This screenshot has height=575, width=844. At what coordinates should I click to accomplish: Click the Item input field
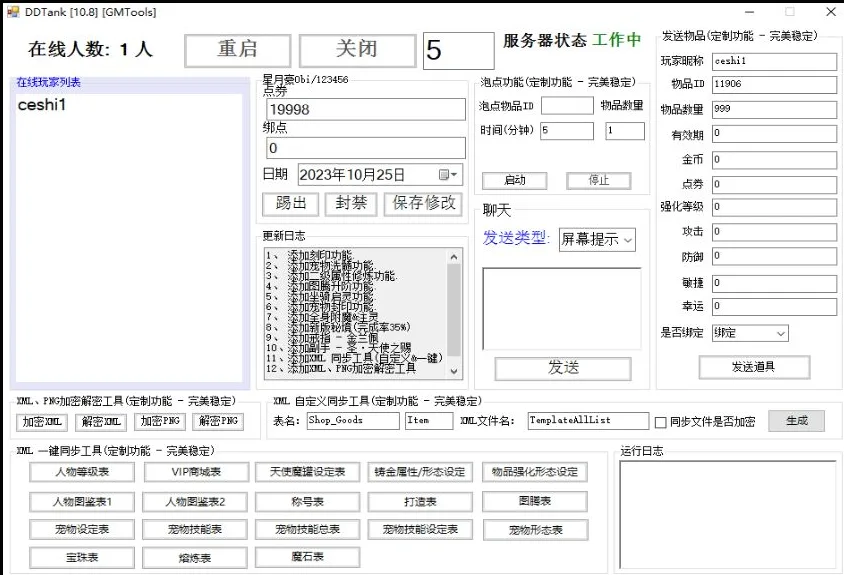pyautogui.click(x=429, y=420)
